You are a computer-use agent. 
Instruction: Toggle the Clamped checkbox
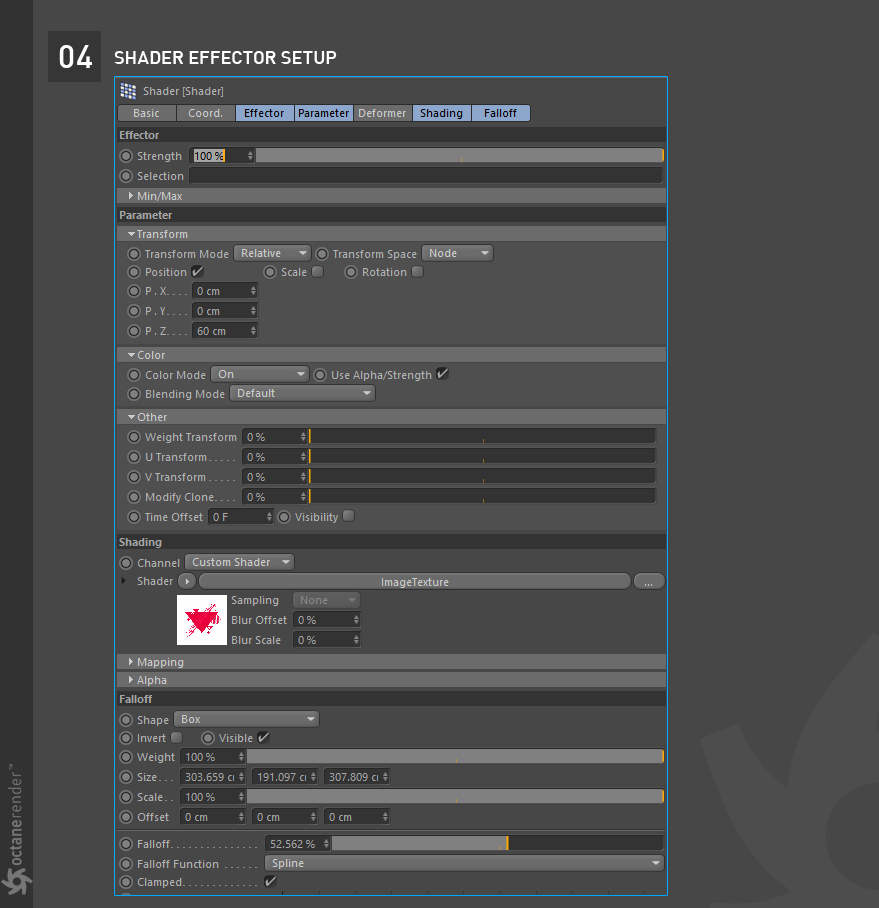pos(270,881)
